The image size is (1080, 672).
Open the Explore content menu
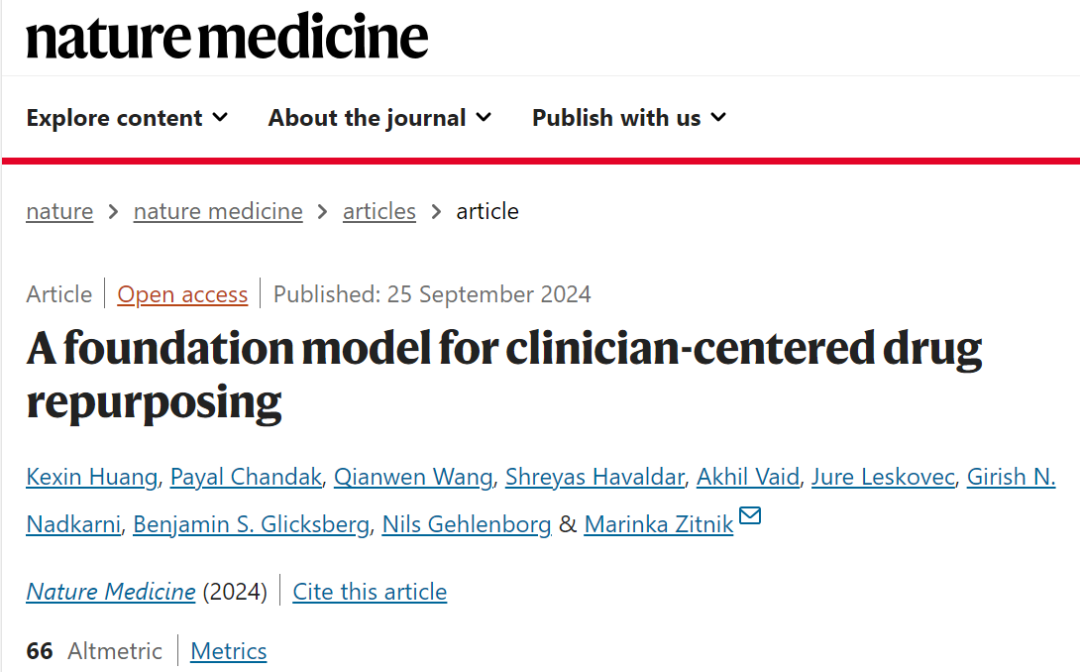pos(127,118)
